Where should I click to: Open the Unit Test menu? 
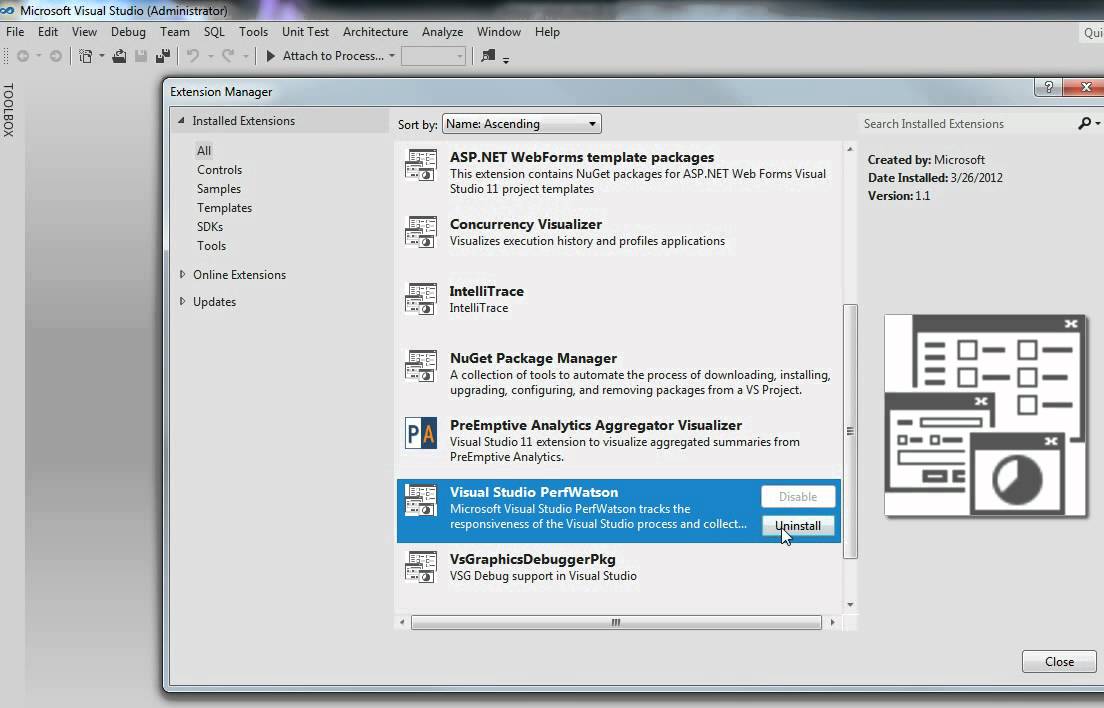306,32
